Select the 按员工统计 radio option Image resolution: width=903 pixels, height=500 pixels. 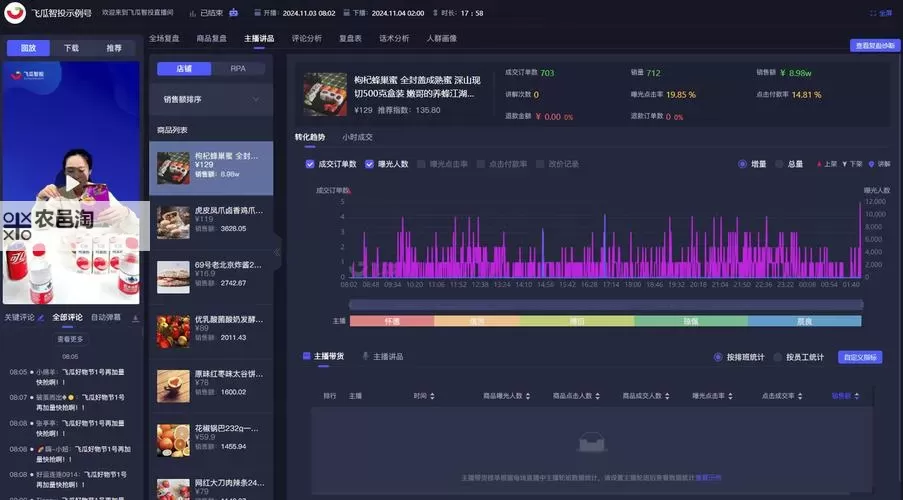(x=777, y=357)
